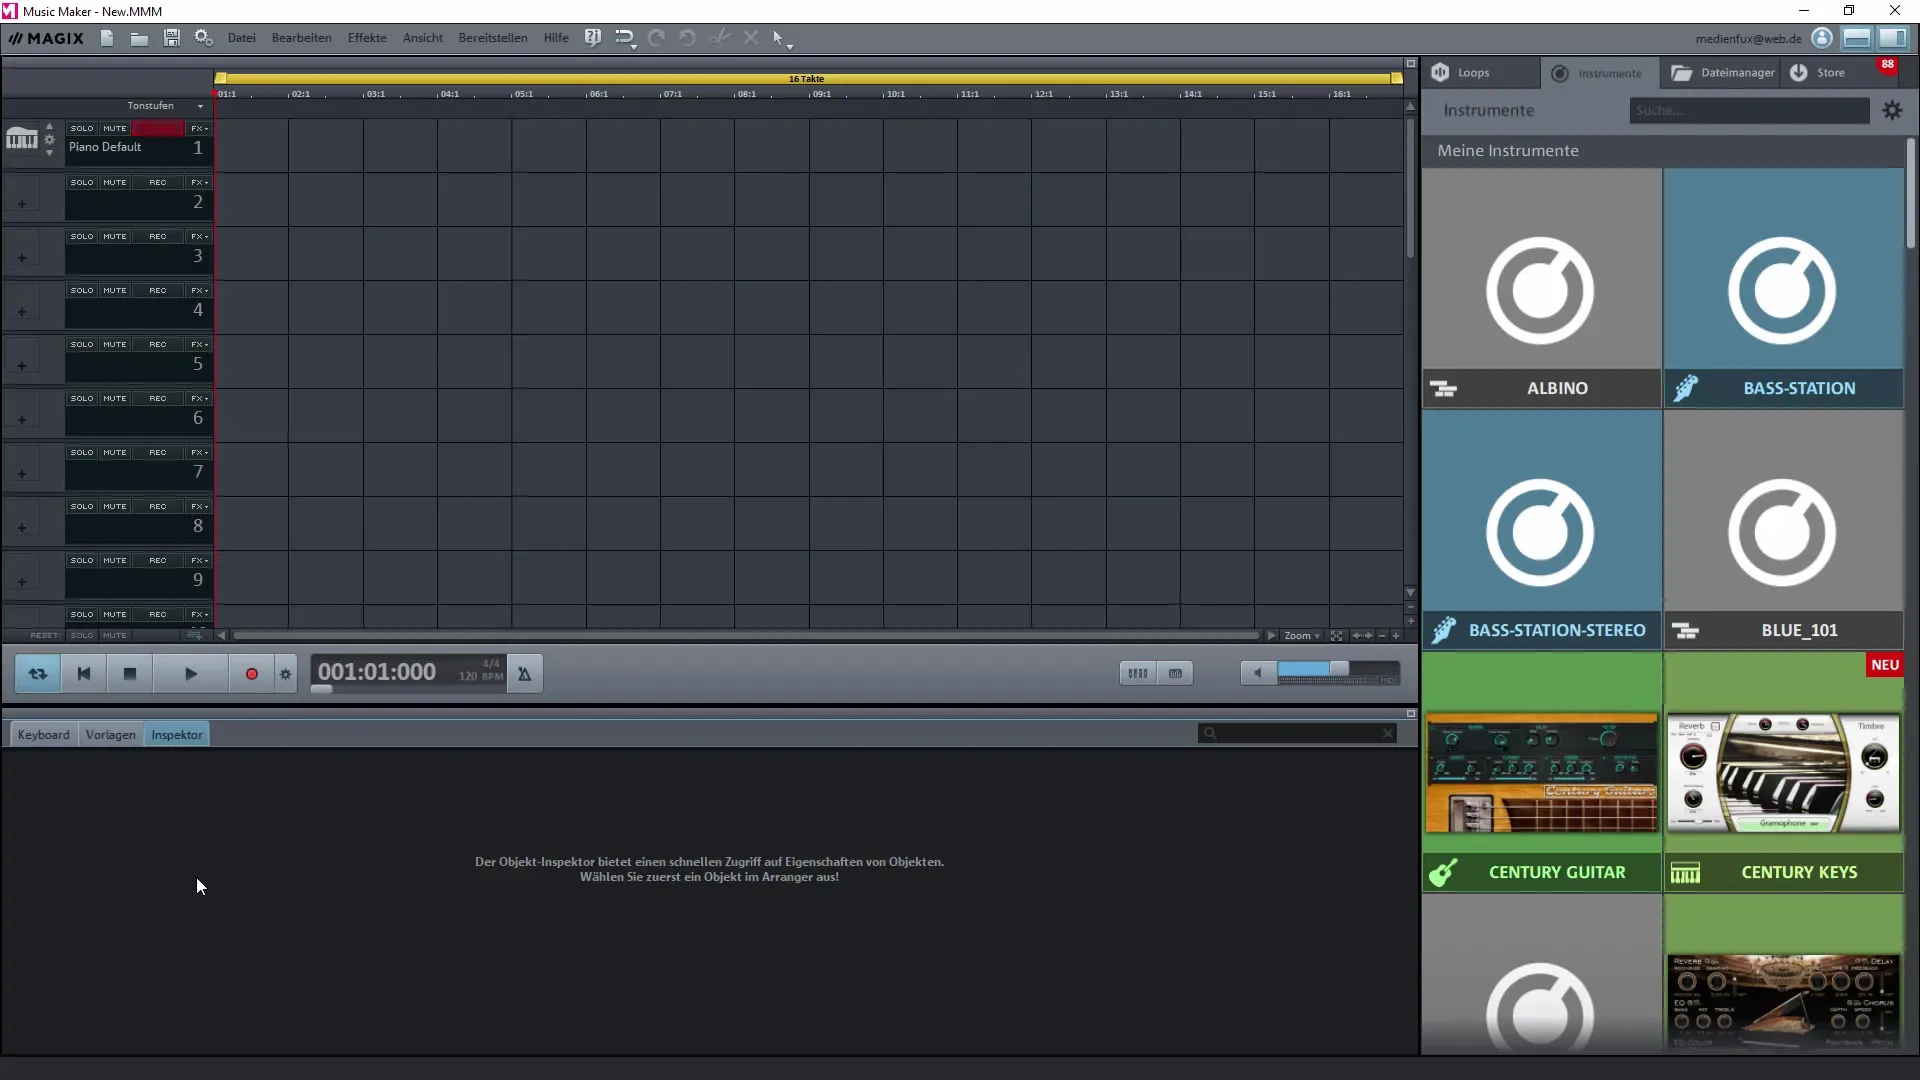Screen dimensions: 1920x1080
Task: Arm REC on track 6
Action: [x=158, y=398]
